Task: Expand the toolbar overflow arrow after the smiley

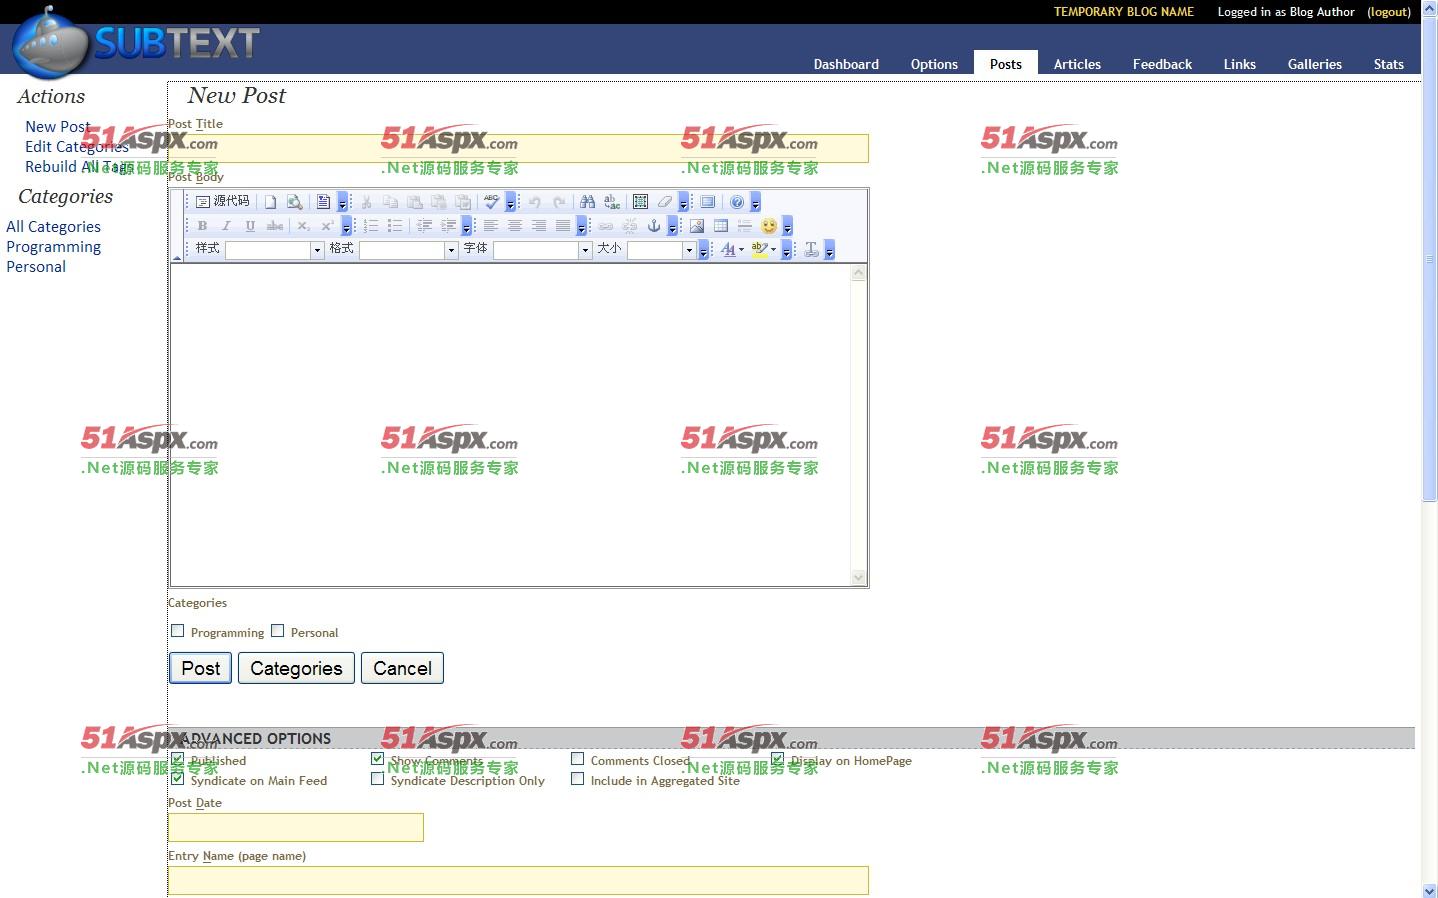Action: click(x=787, y=227)
